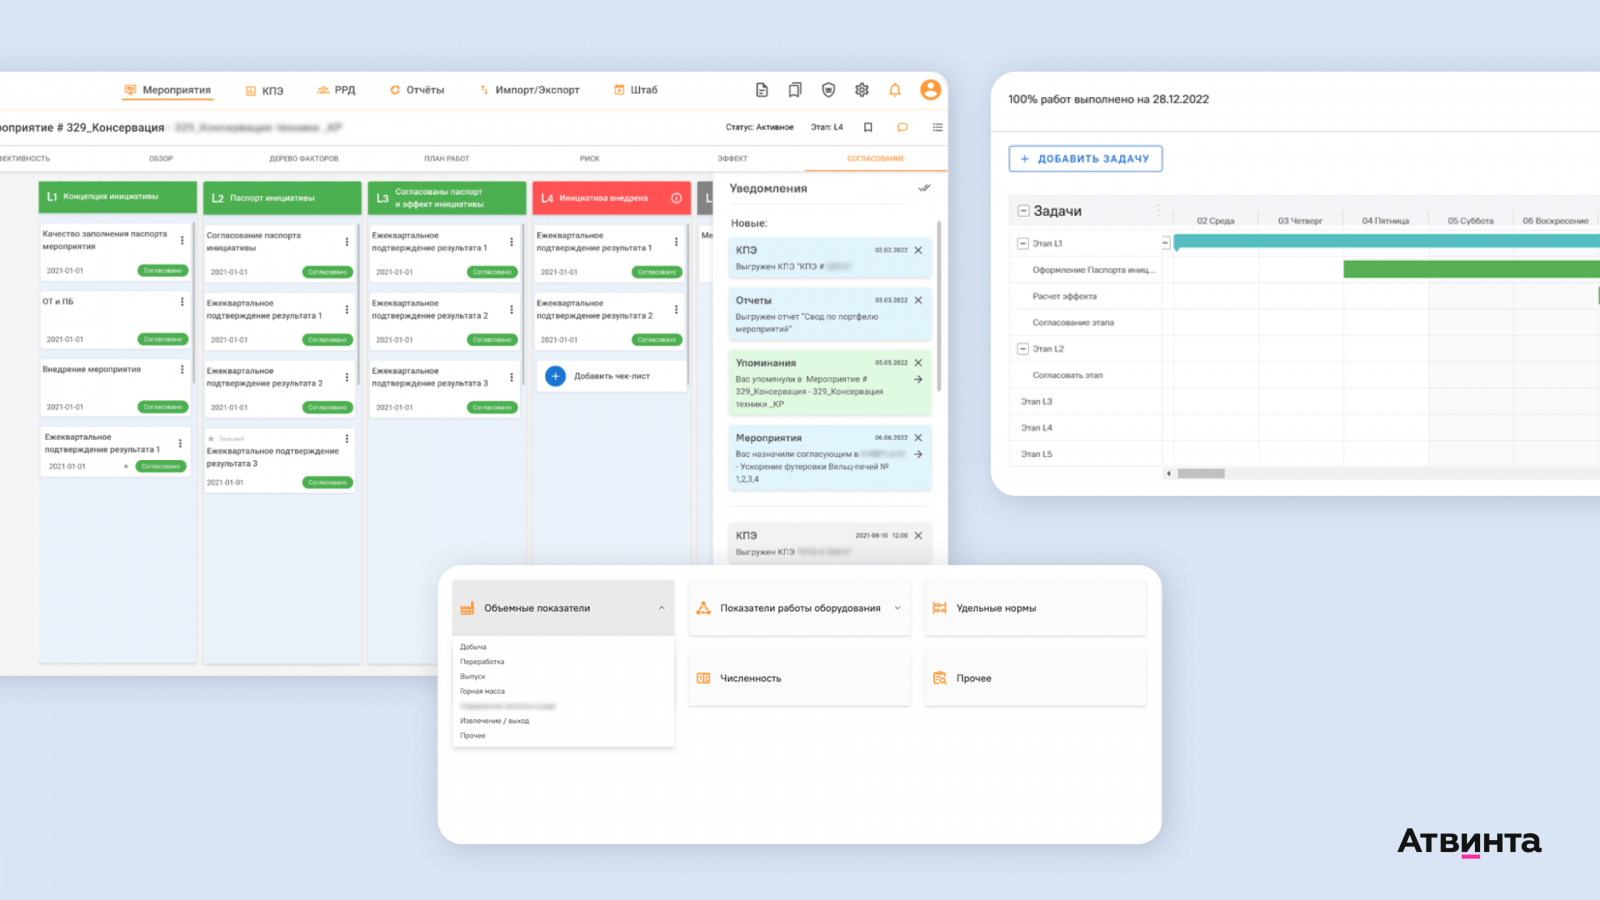Click the Gantt scrollbar left arrow
This screenshot has height=900, width=1600.
[1169, 474]
